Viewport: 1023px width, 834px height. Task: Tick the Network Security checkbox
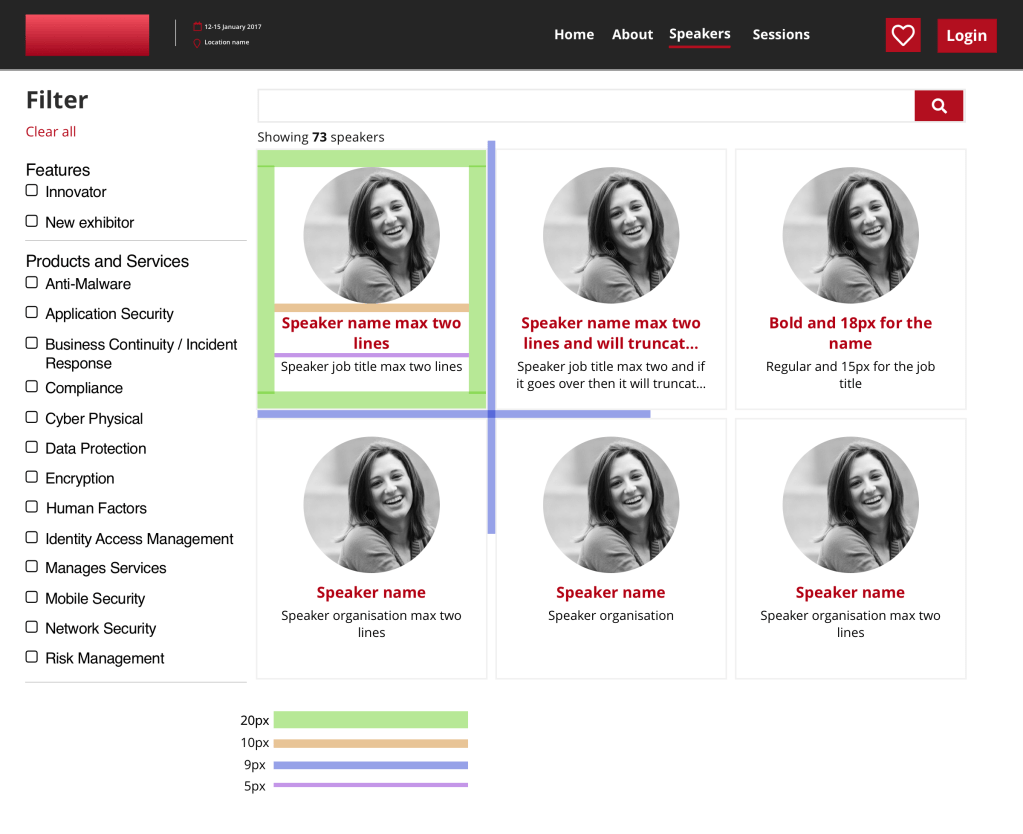pyautogui.click(x=32, y=627)
